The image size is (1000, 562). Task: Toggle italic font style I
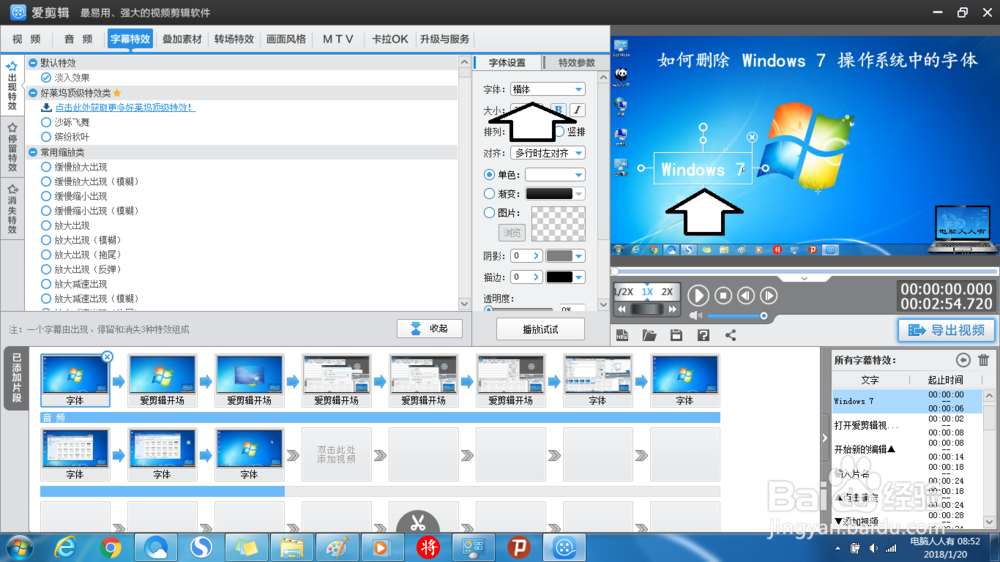pos(577,110)
